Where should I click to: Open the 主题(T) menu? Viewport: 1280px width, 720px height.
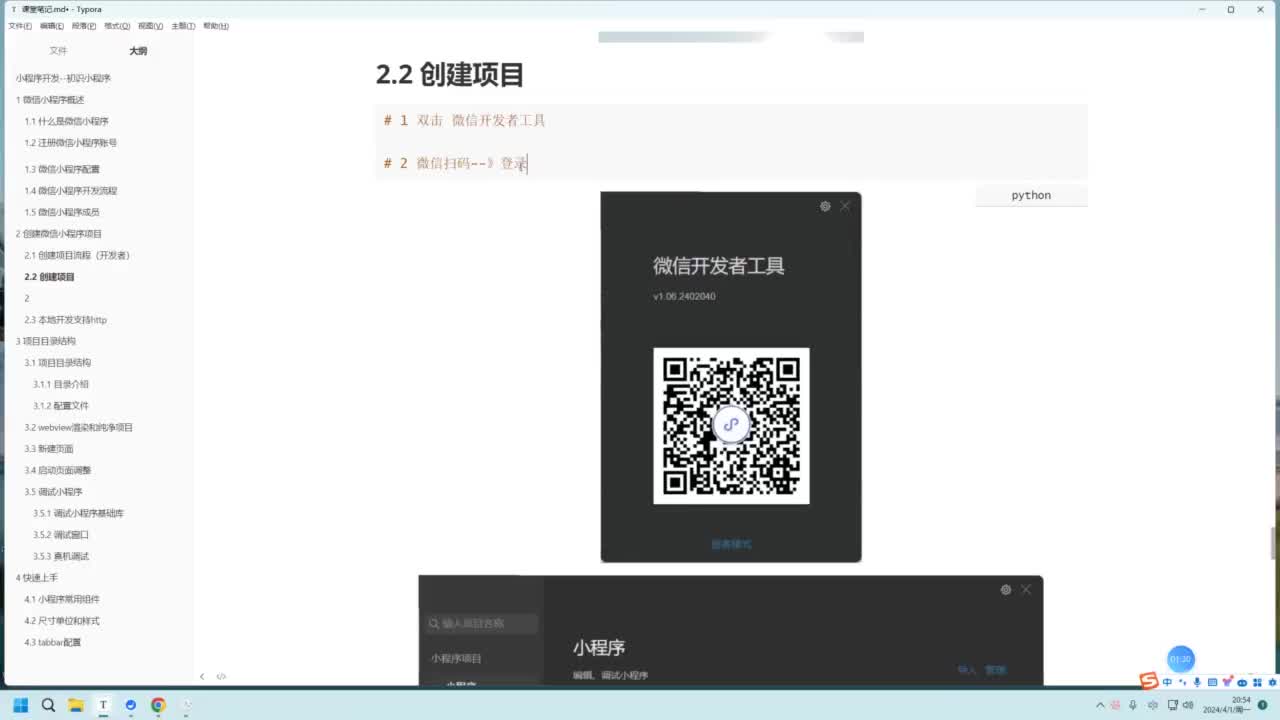pos(183,26)
